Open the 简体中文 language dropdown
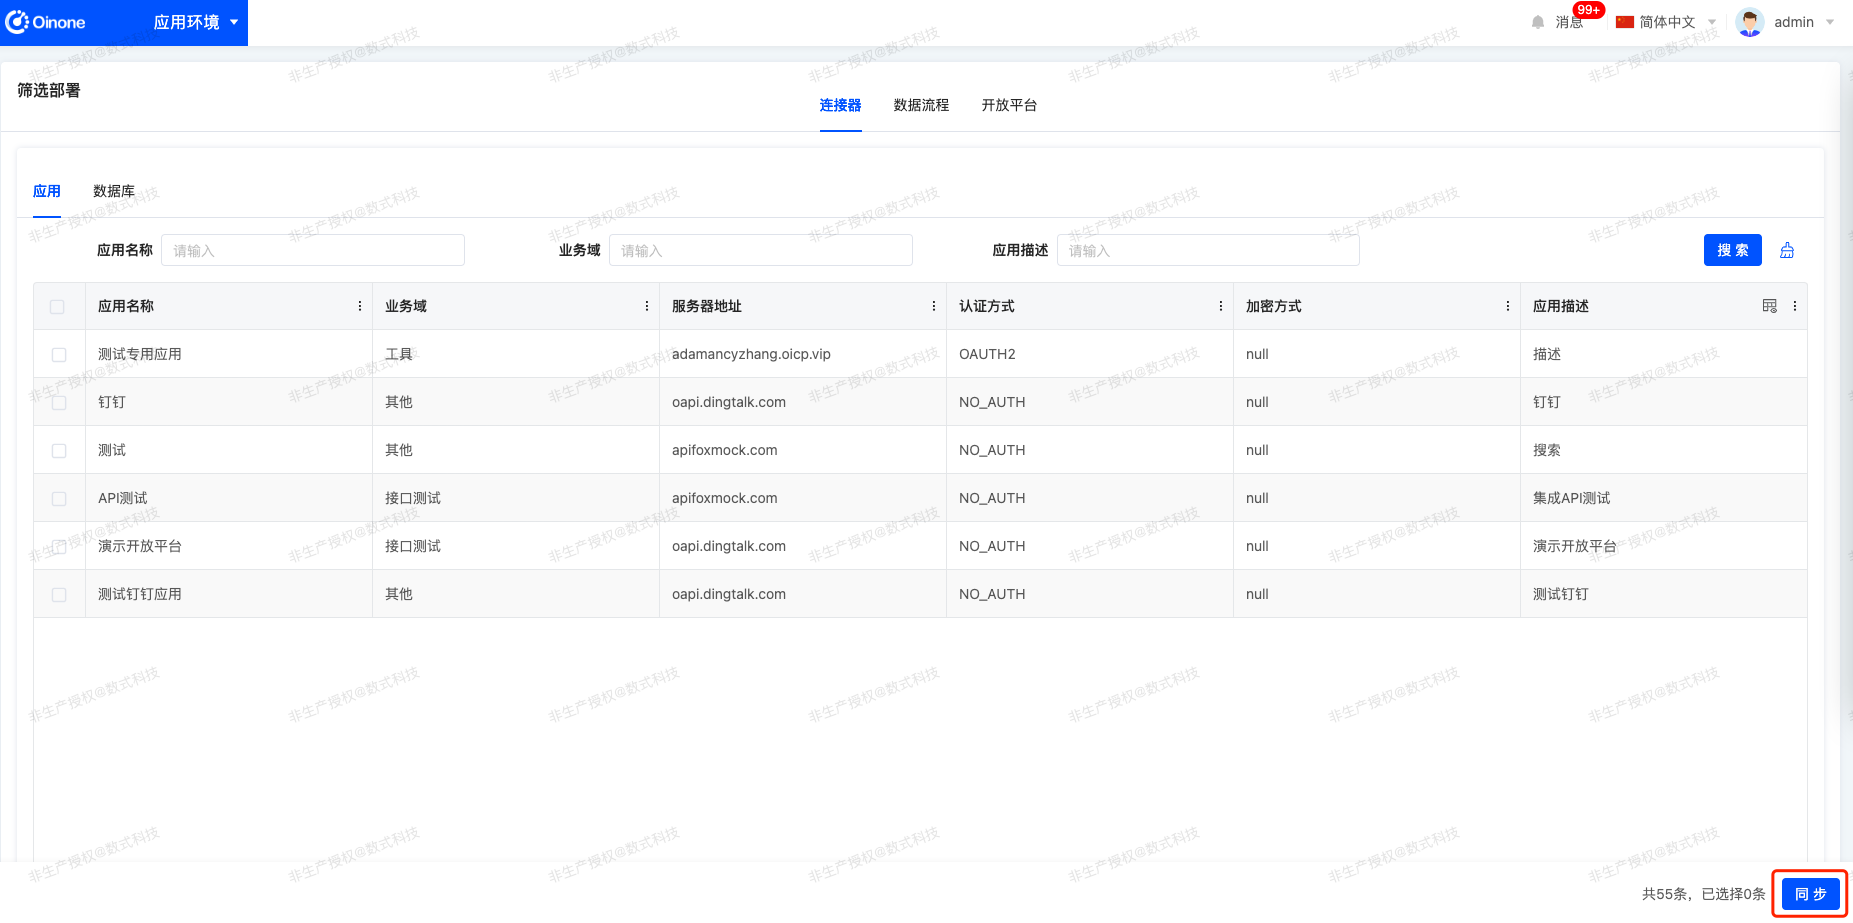This screenshot has width=1853, height=923. [x=1667, y=22]
